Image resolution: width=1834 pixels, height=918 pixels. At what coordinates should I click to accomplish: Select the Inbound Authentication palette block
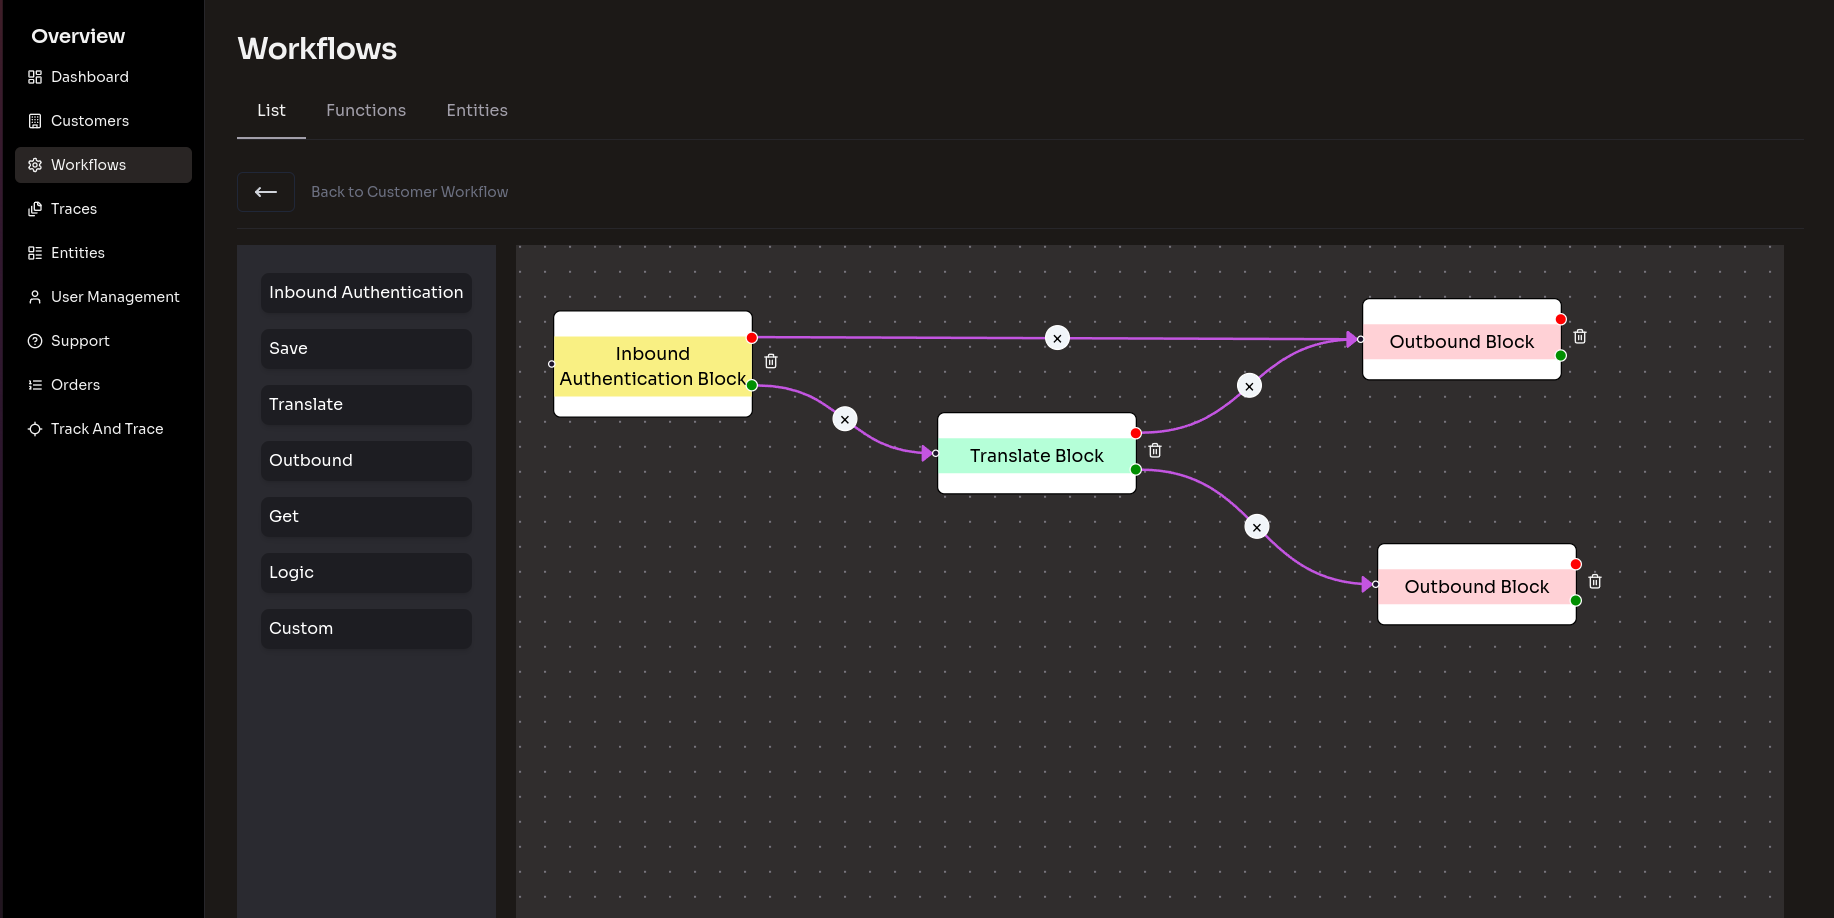coord(366,293)
